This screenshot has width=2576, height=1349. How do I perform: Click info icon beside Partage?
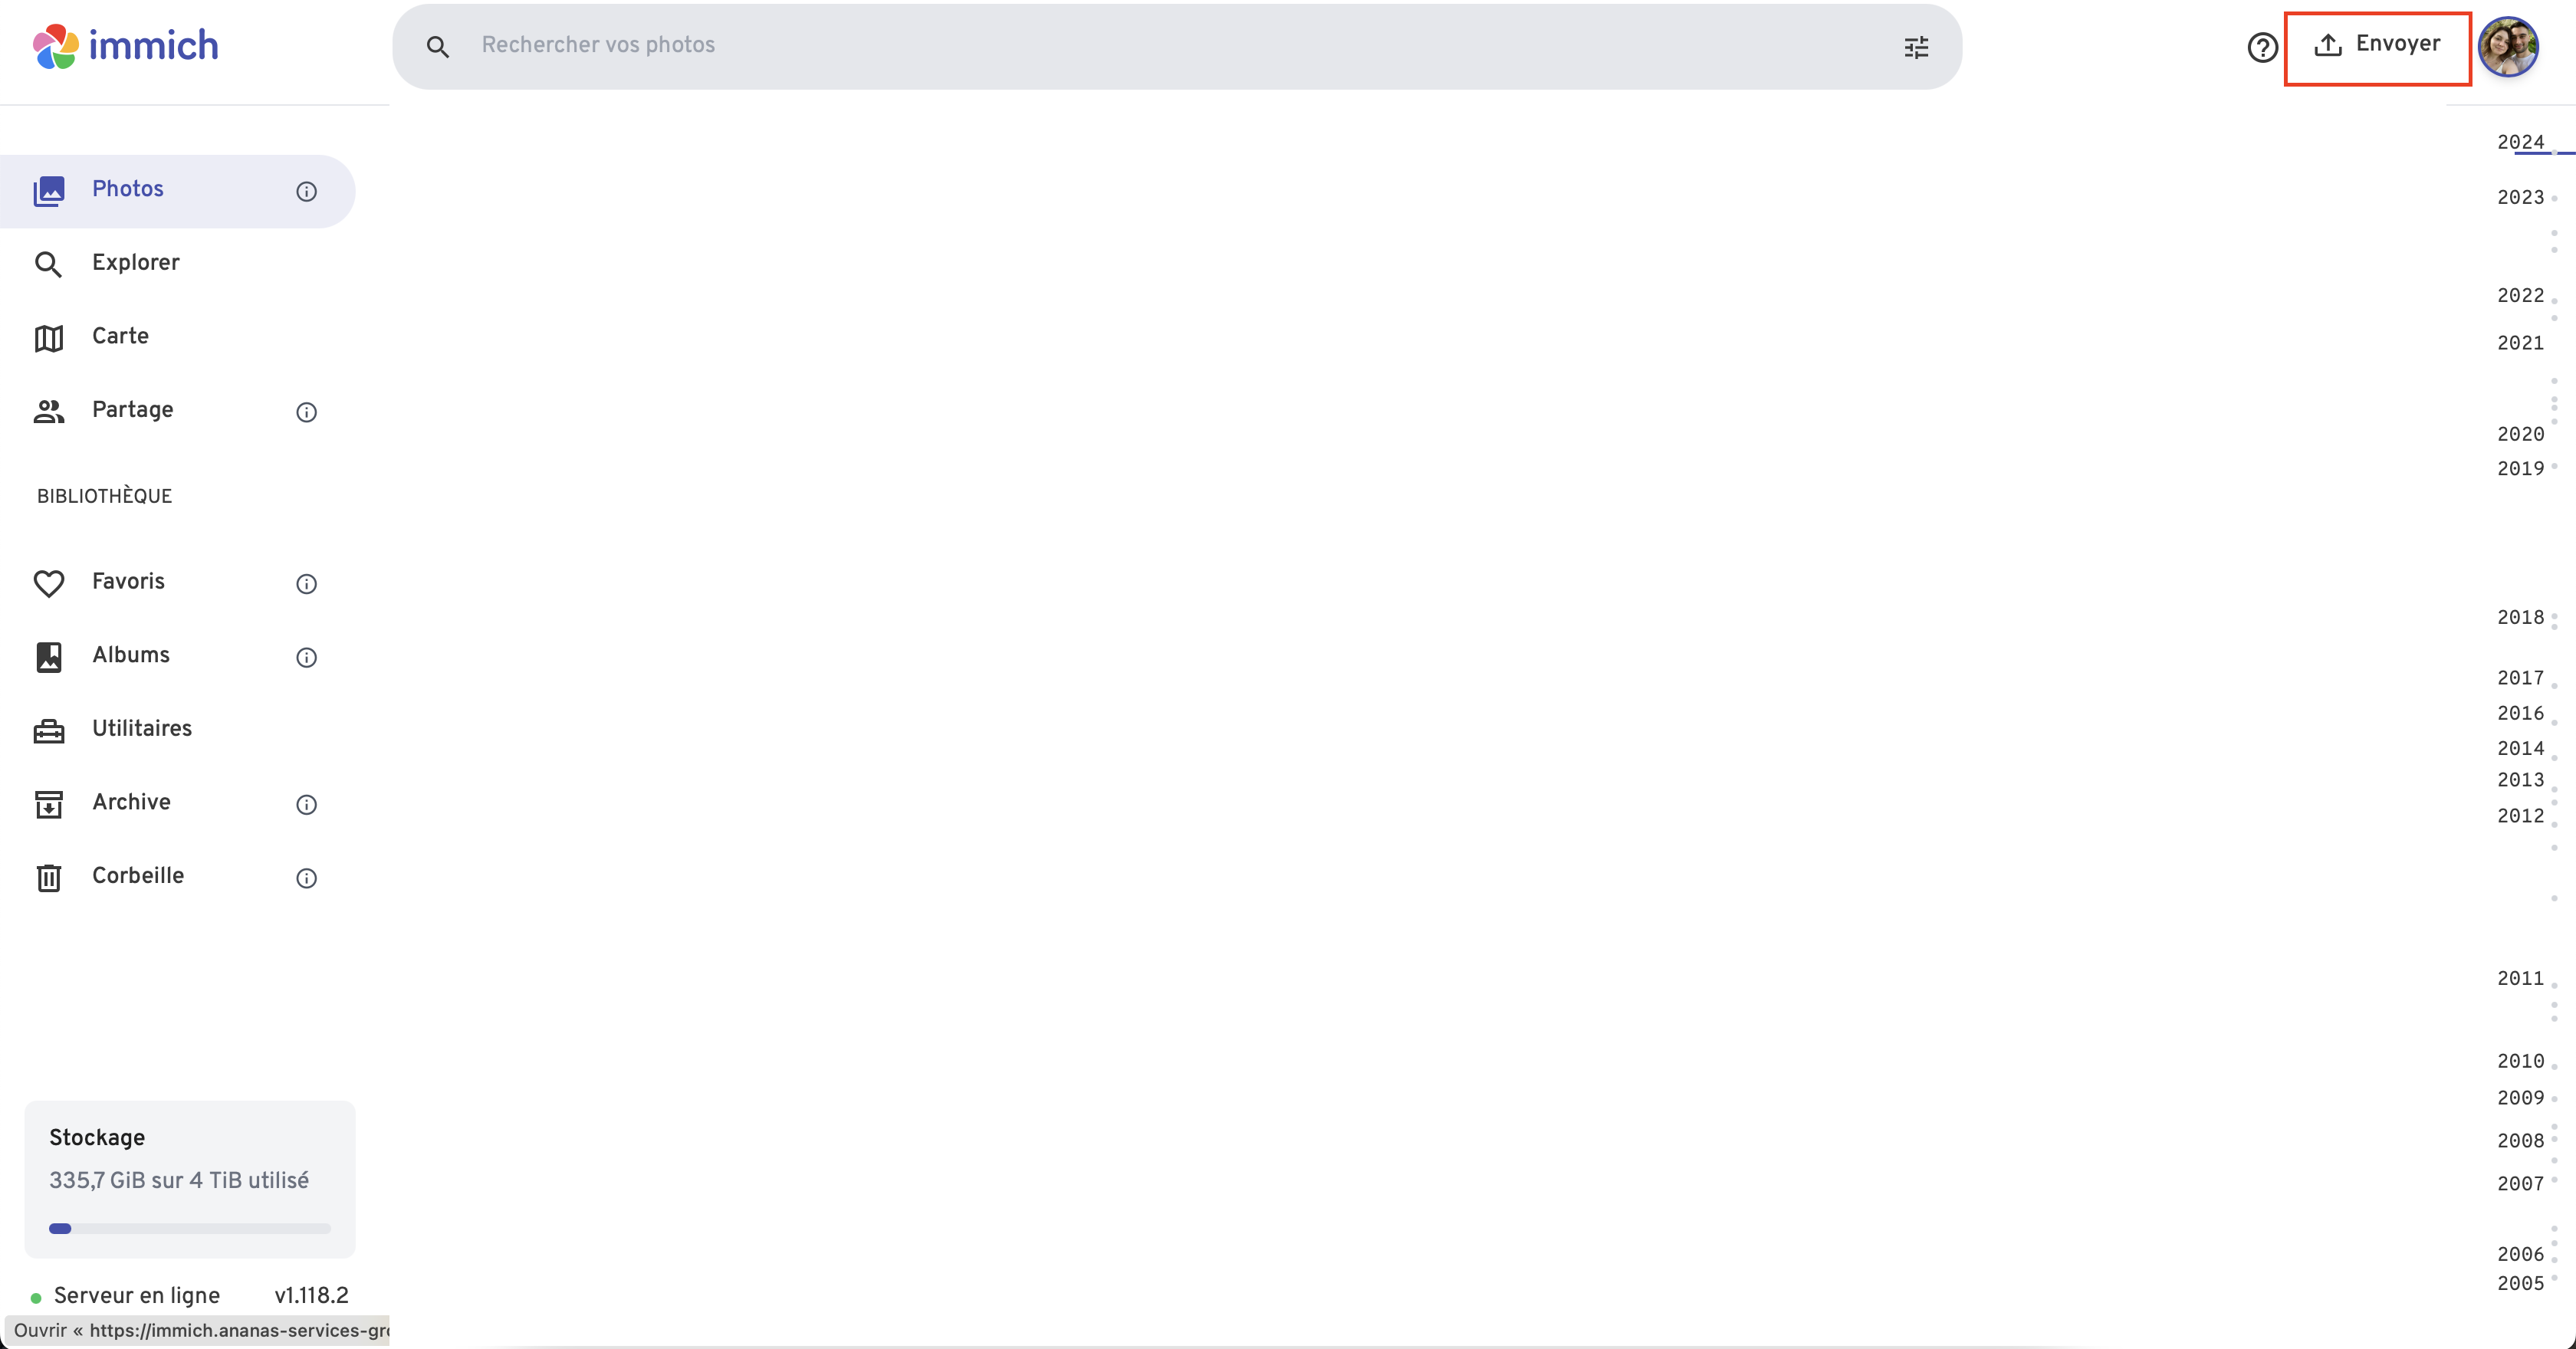tap(306, 412)
